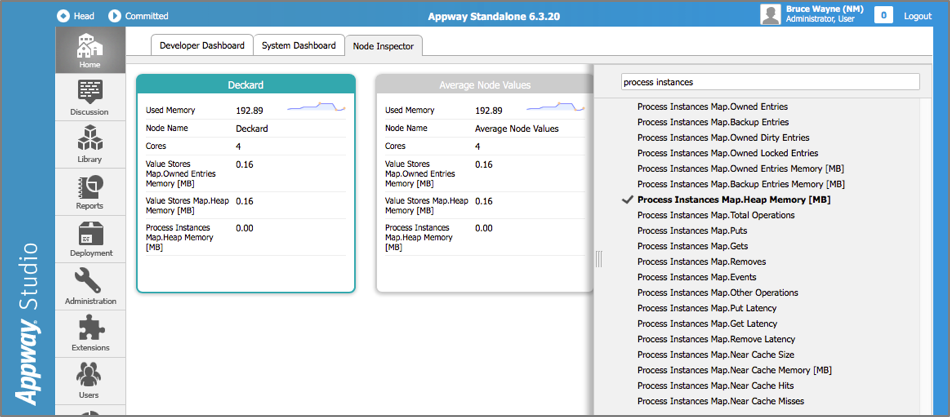The height and width of the screenshot is (417, 950).
Task: Click the user avatar picture
Action: tap(770, 15)
